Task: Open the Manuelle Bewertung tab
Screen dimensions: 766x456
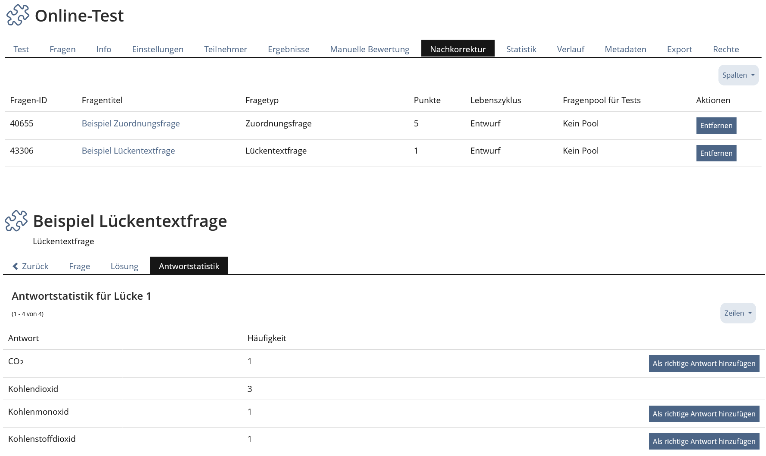Action: [369, 49]
